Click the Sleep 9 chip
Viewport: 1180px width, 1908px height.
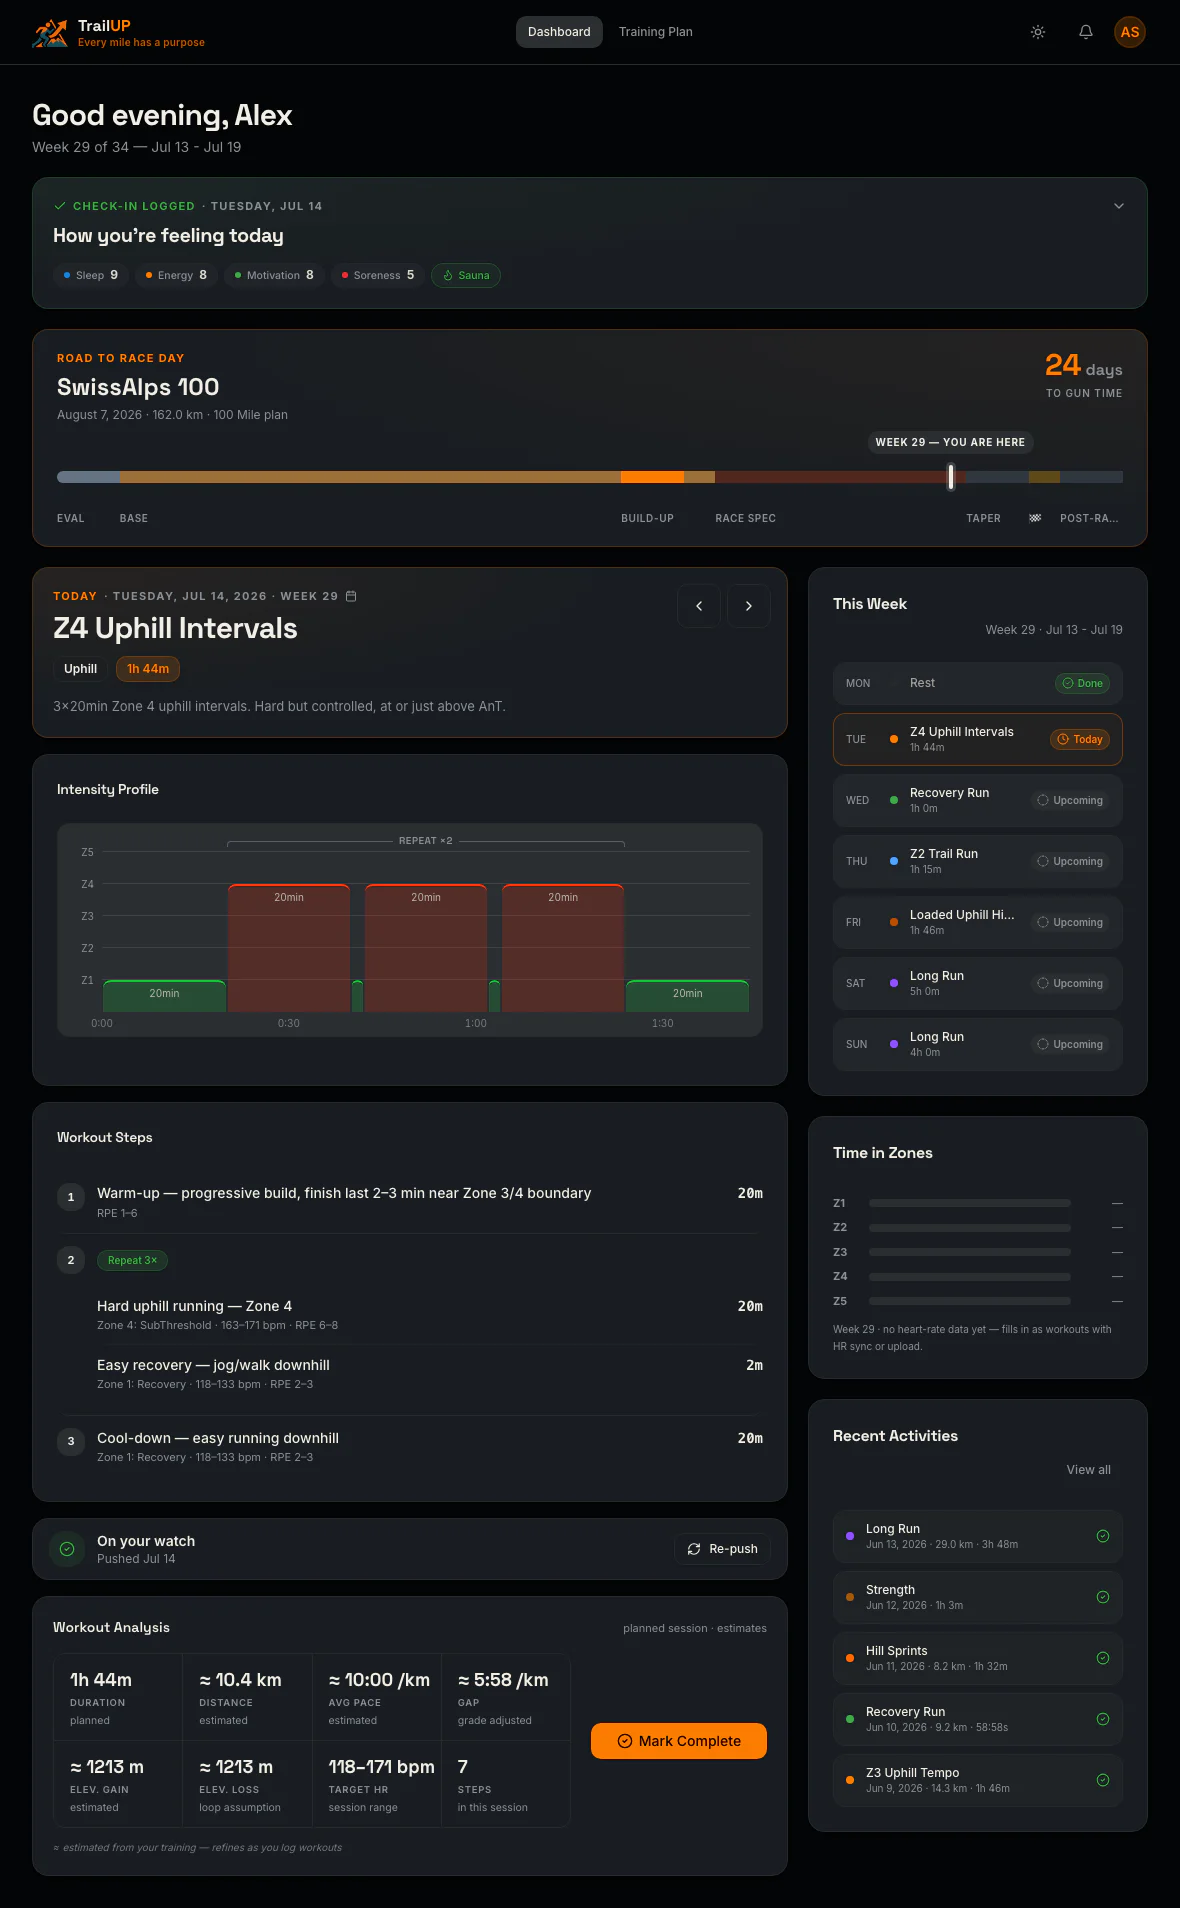click(x=91, y=275)
